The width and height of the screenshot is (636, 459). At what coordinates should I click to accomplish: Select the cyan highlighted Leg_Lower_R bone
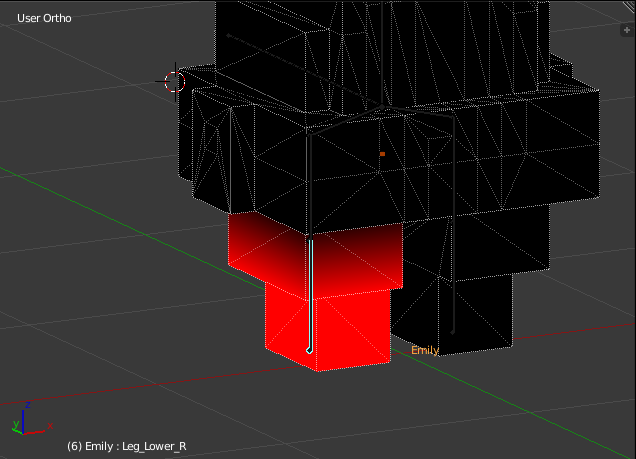[311, 296]
